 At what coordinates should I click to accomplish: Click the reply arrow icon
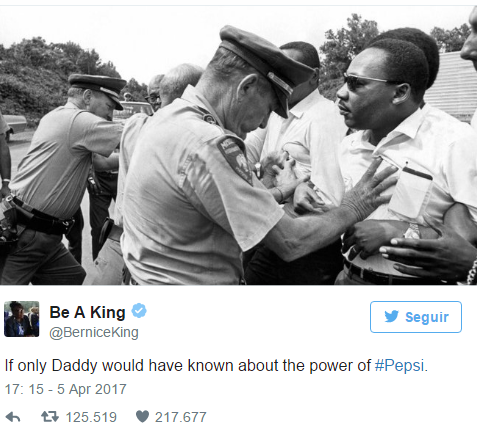[x=13, y=417]
